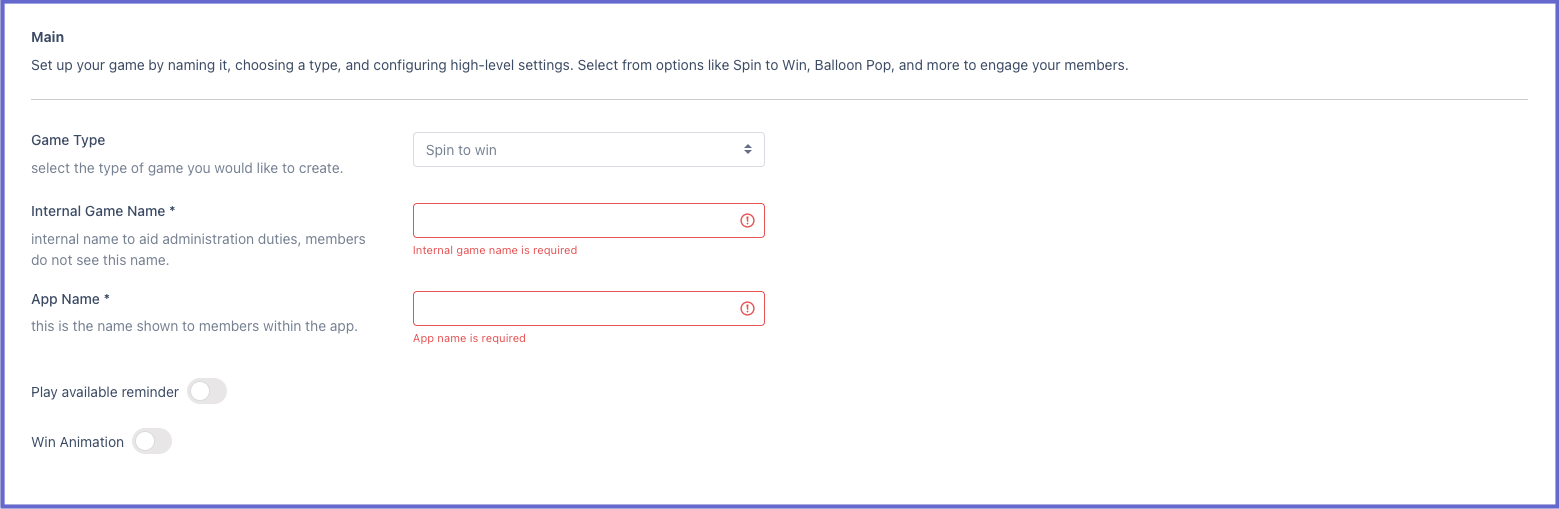
Task: Click the Main section heading
Action: pyautogui.click(x=48, y=37)
